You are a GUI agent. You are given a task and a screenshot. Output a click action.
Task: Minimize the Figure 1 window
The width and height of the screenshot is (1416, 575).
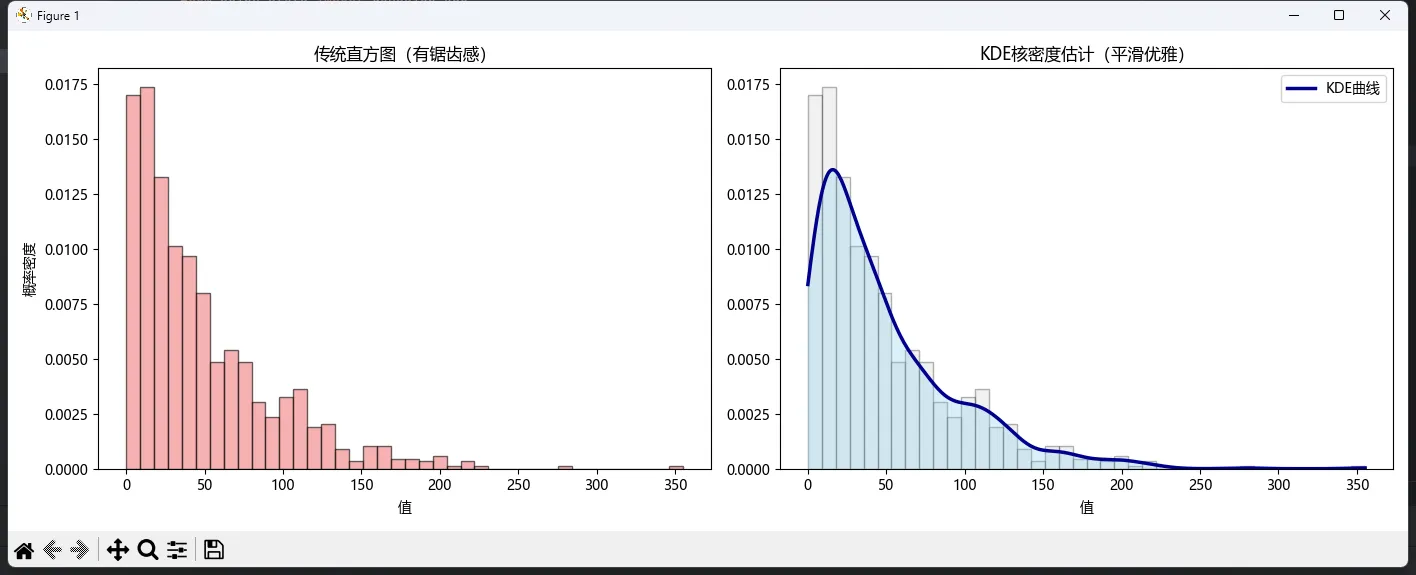1293,15
